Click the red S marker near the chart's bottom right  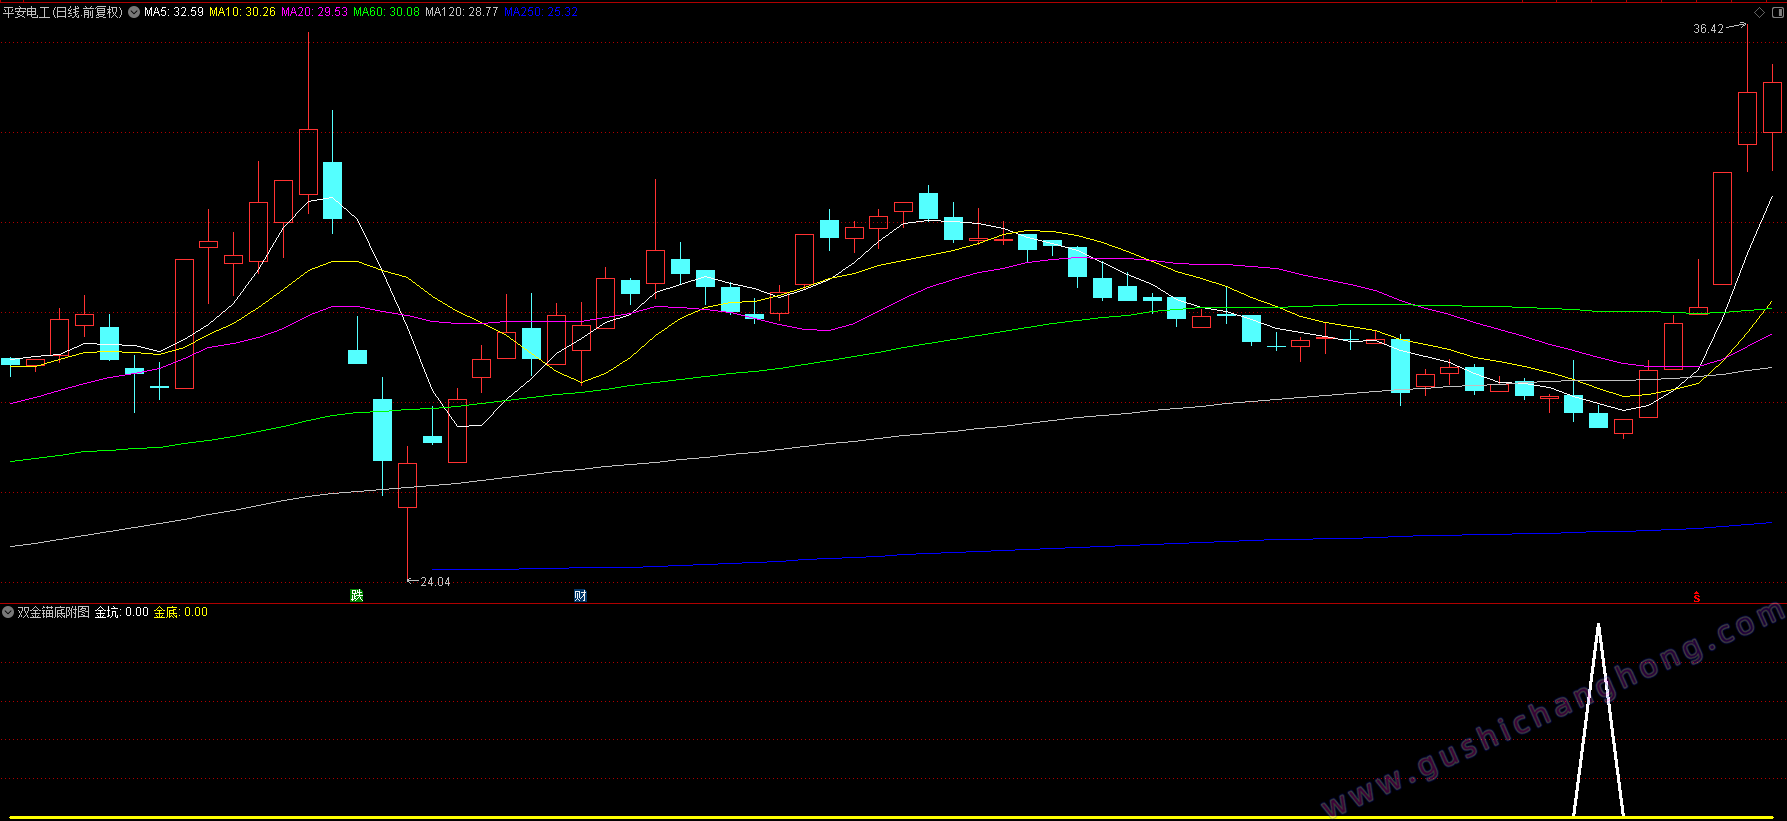(x=1696, y=597)
